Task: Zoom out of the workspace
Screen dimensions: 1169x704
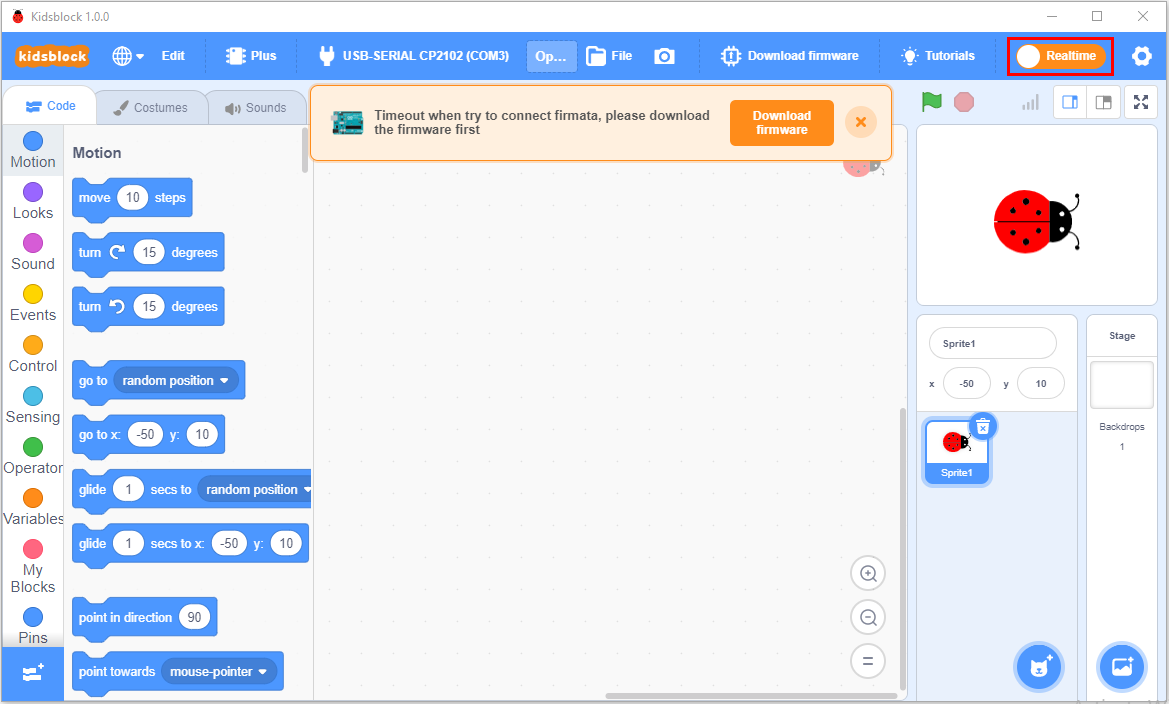Action: tap(868, 618)
